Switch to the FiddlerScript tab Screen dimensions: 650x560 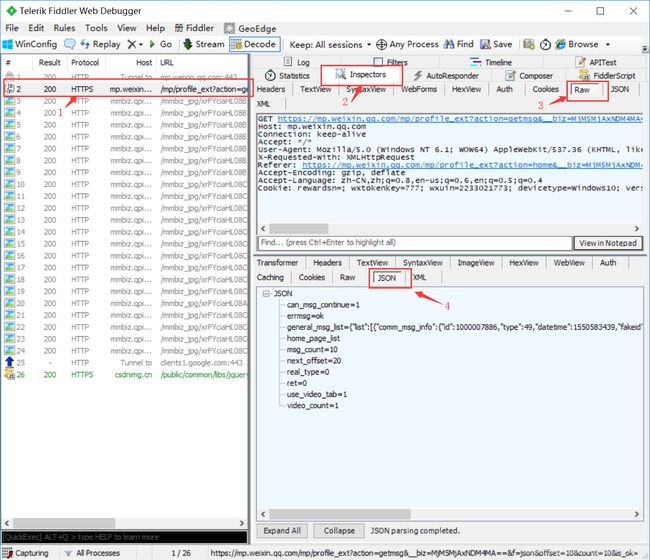click(607, 75)
